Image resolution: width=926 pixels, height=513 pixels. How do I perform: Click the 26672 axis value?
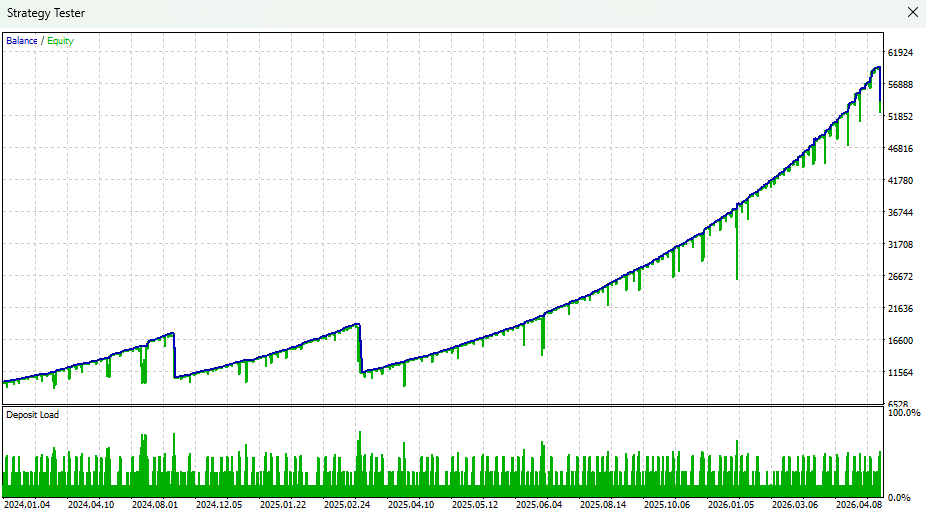click(x=901, y=276)
